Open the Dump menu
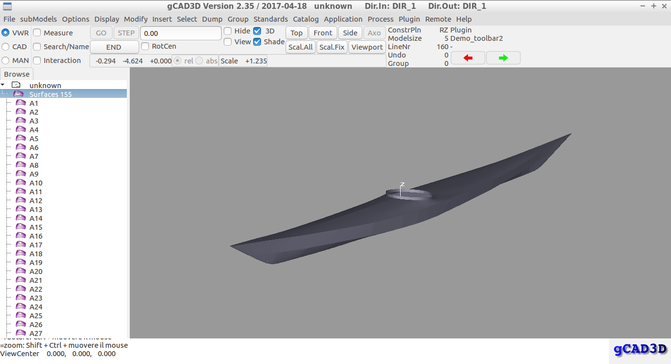Screen dimensions: 671x364 (212, 19)
